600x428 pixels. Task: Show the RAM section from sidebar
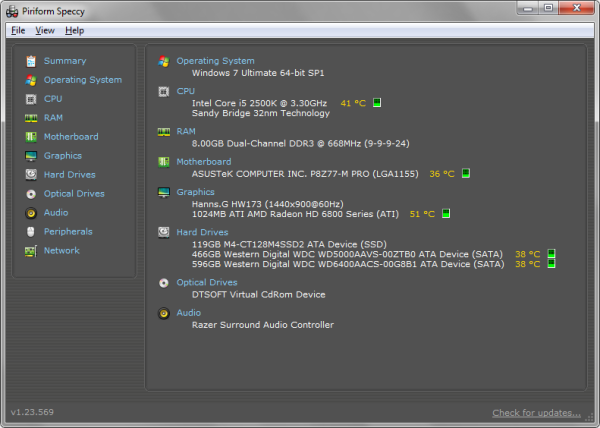[x=53, y=118]
